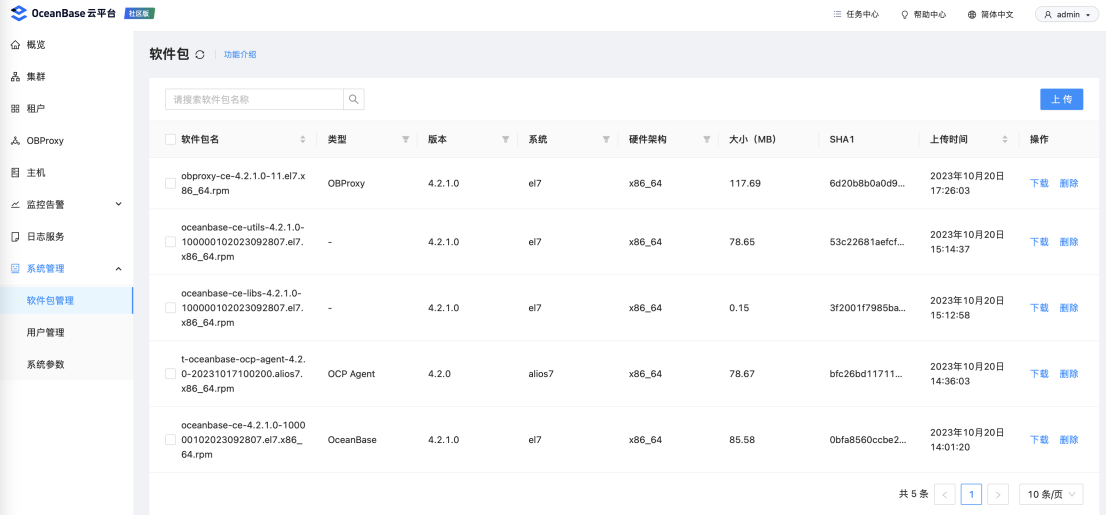Open the 类型 column filter icon
Image resolution: width=1106 pixels, height=515 pixels.
click(x=406, y=140)
